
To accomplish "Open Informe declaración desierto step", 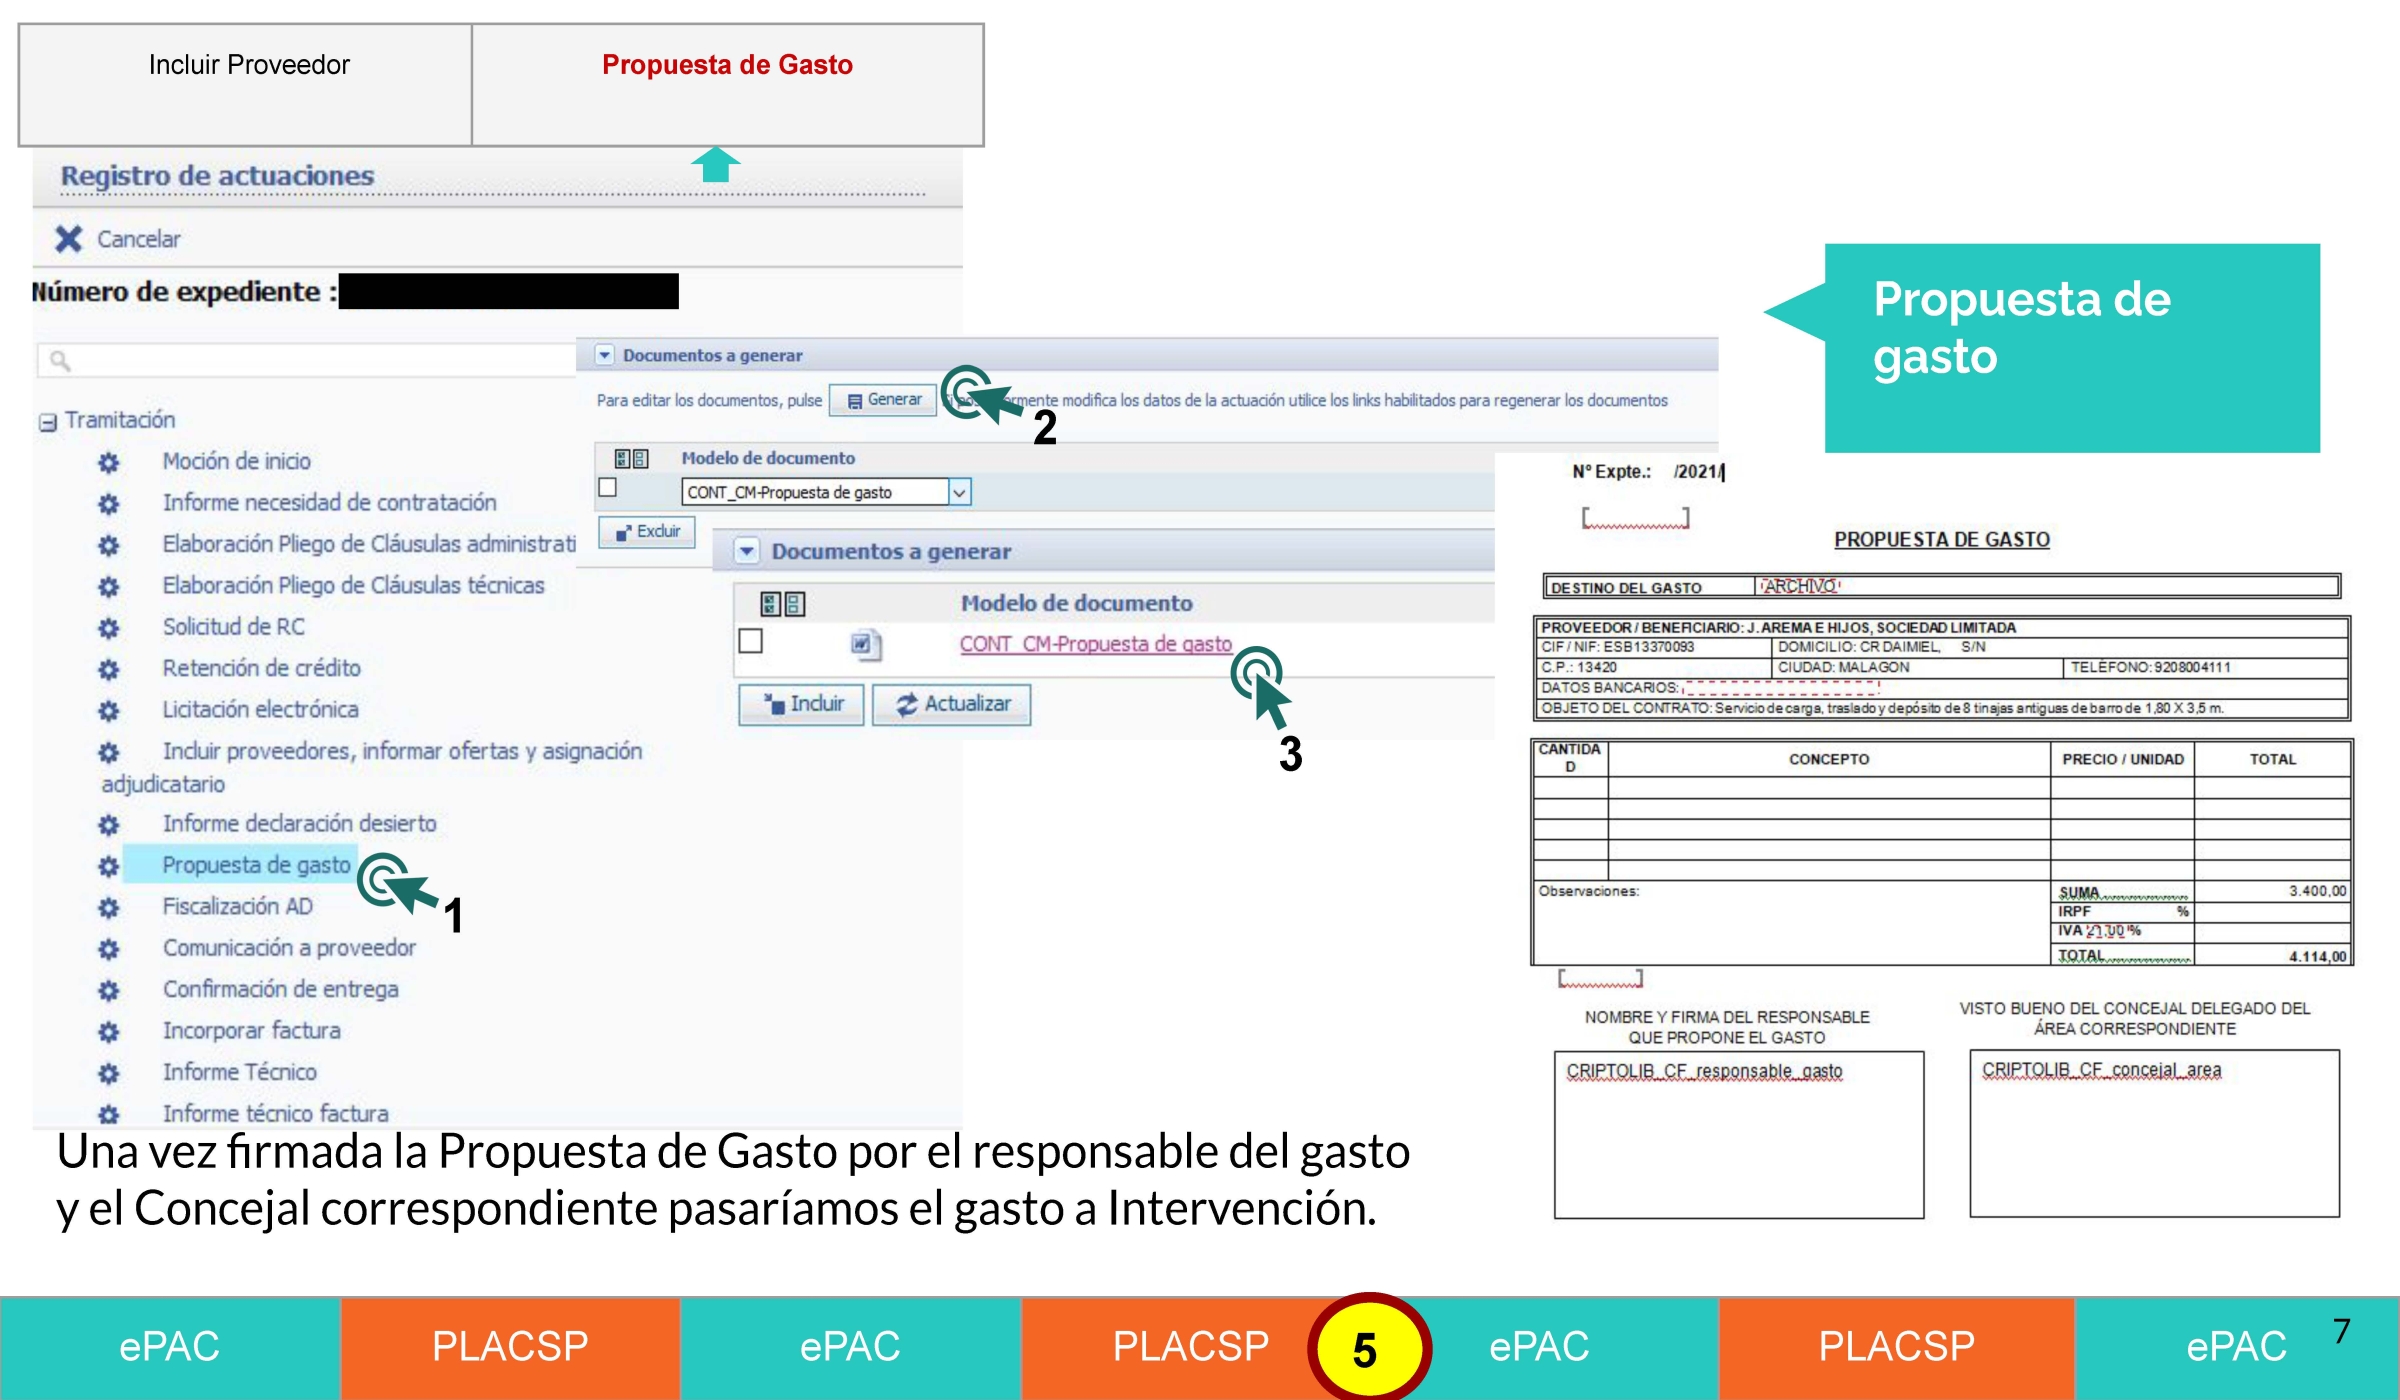I will click(299, 824).
